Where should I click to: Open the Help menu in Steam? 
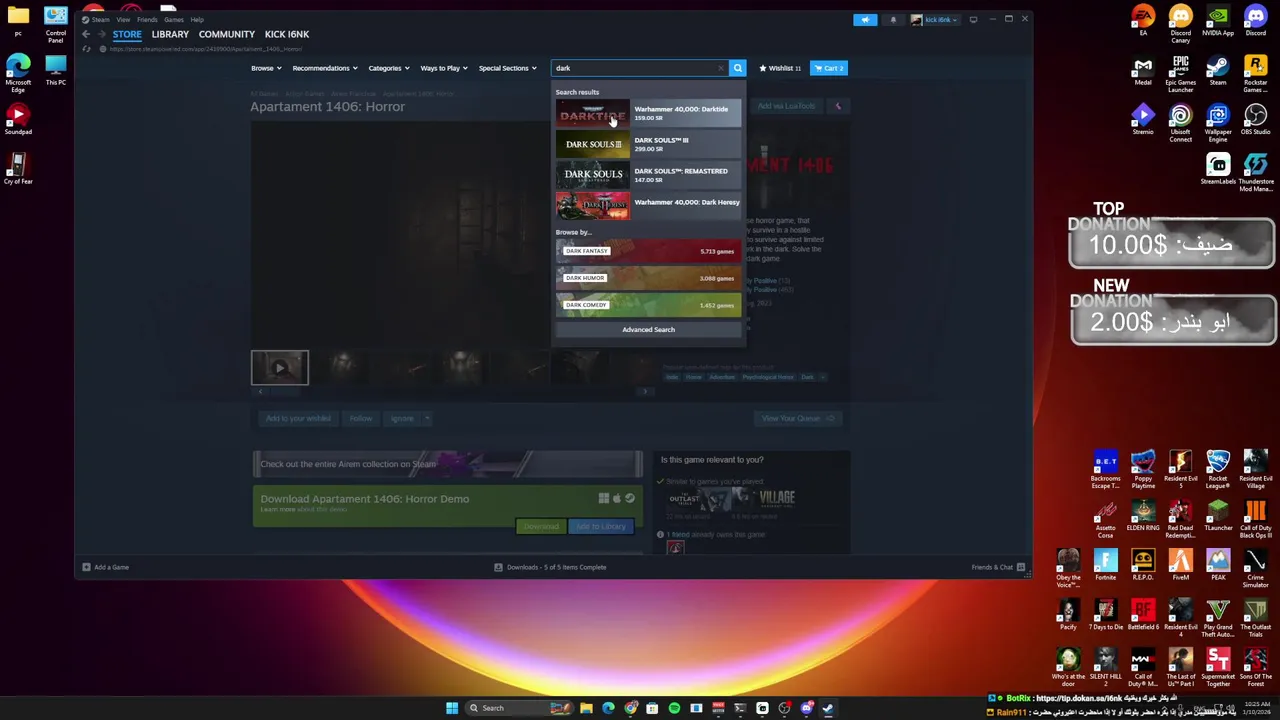pos(197,19)
